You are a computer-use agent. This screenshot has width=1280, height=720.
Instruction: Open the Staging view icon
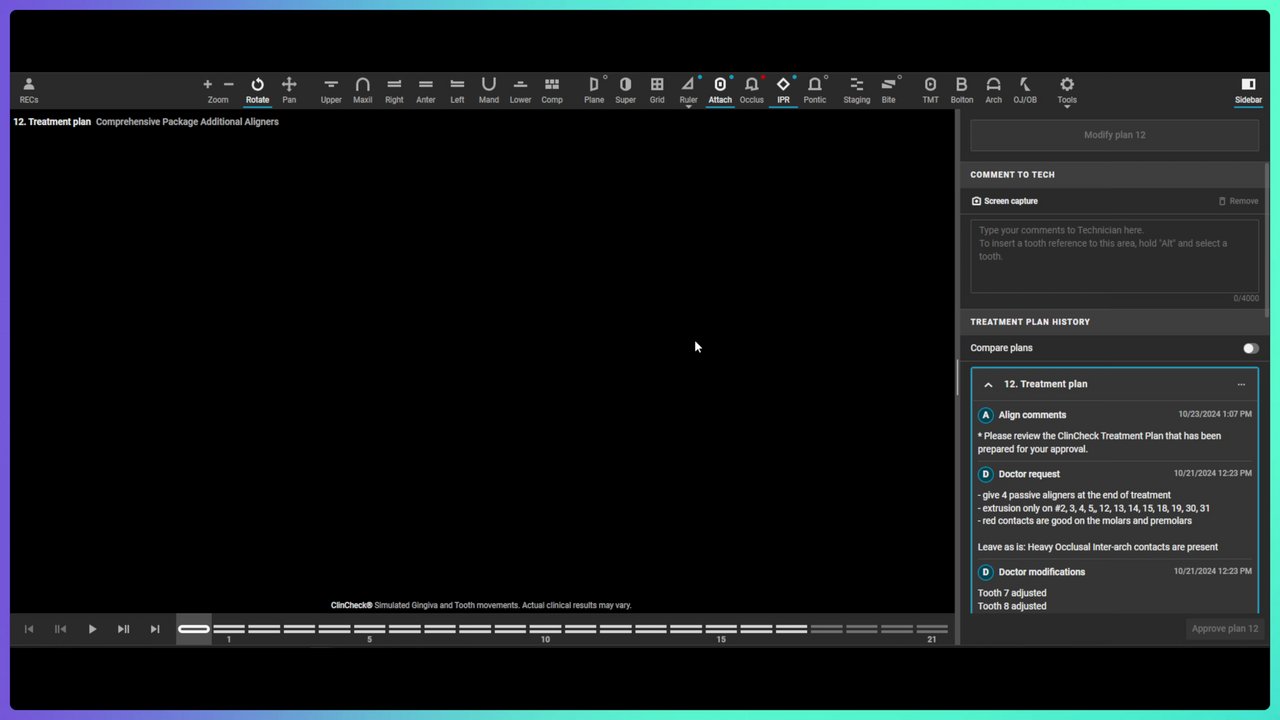[x=857, y=90]
